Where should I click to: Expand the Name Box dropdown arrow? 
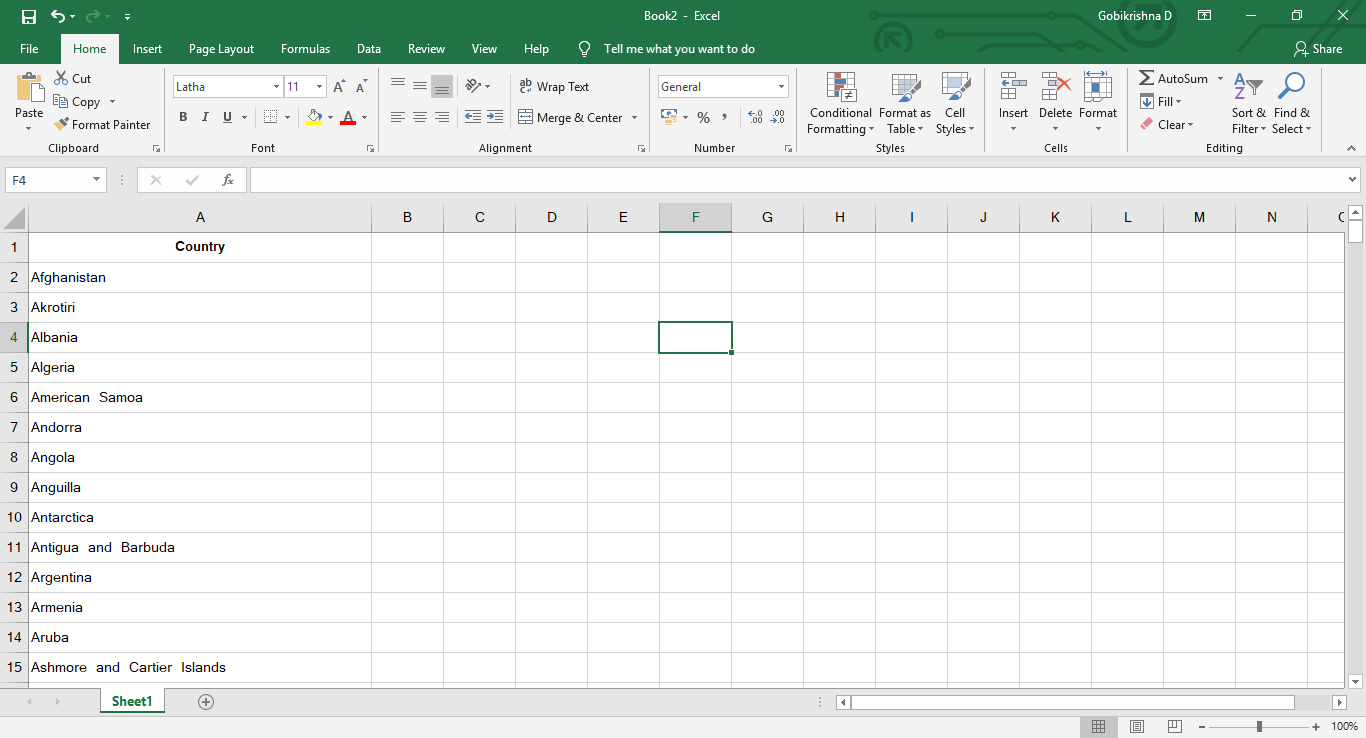97,180
